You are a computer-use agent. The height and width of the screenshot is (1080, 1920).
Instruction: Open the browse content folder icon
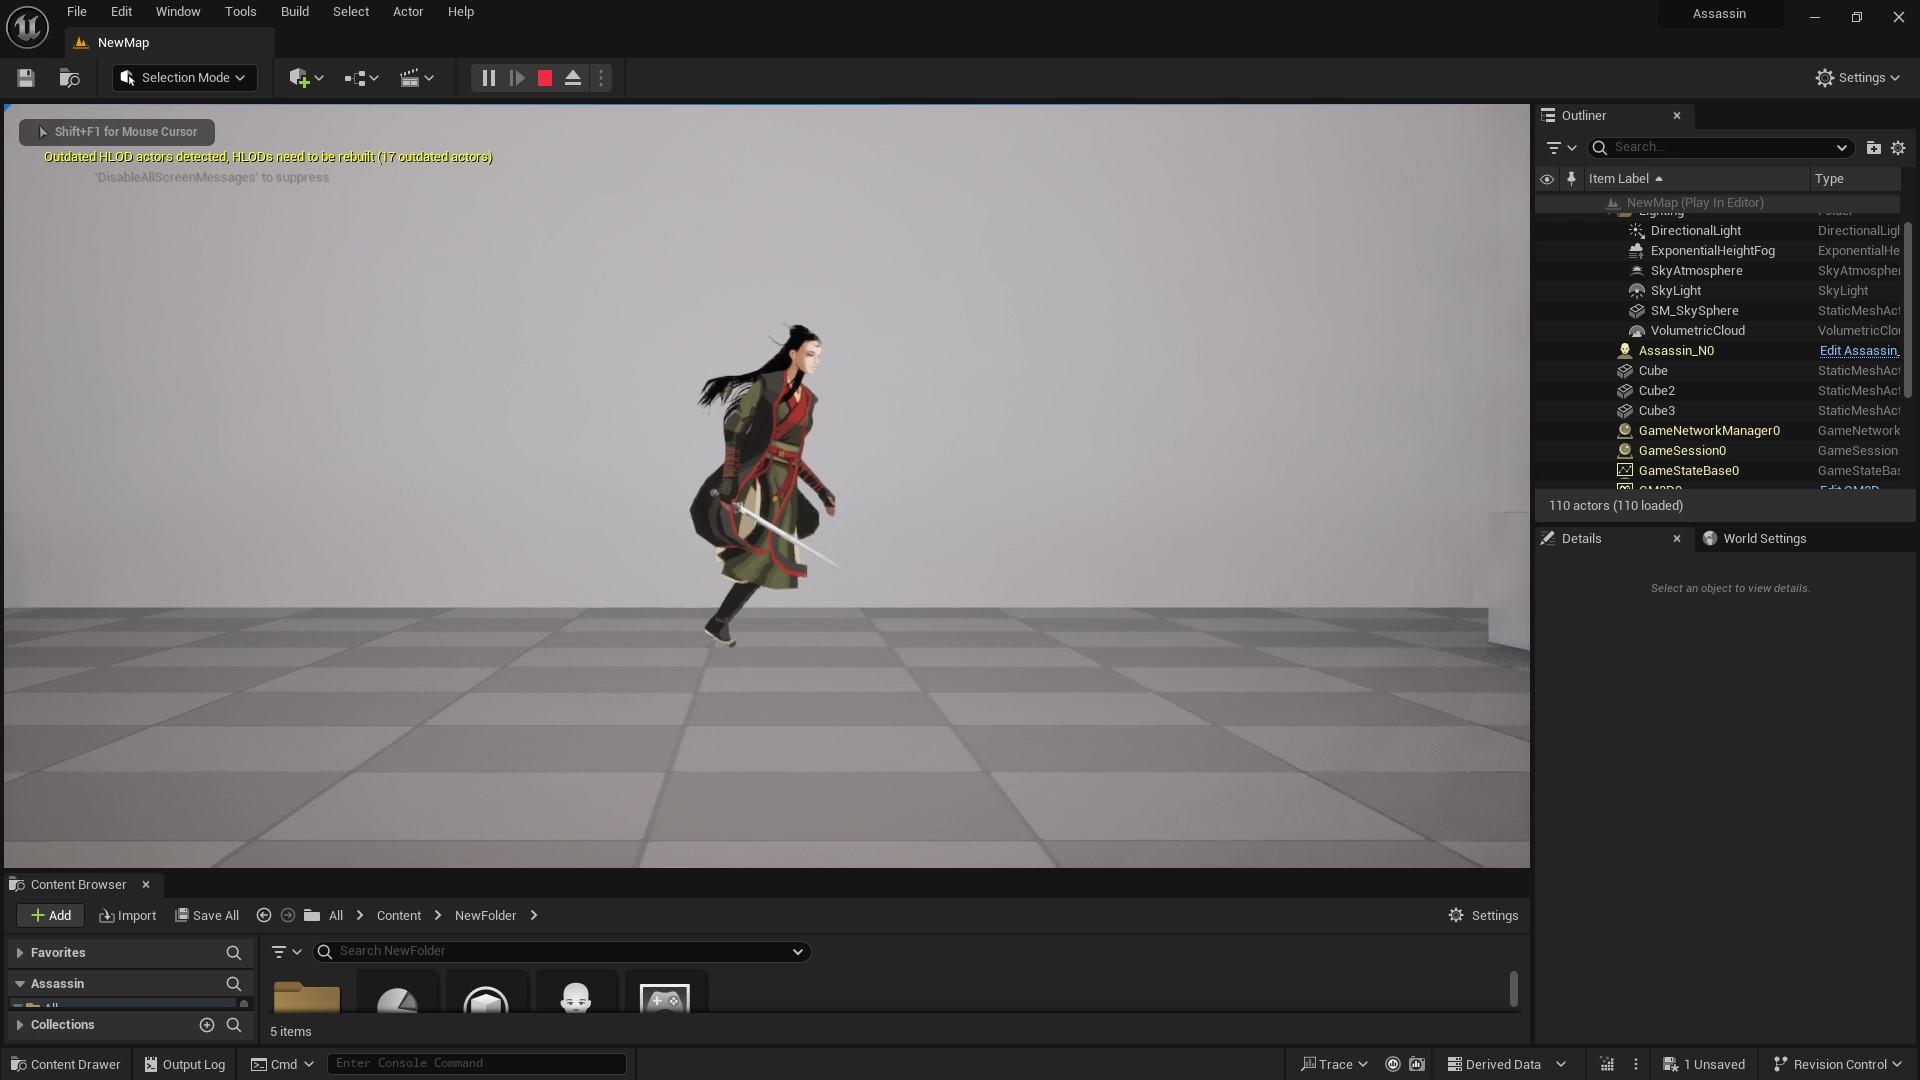(x=69, y=78)
